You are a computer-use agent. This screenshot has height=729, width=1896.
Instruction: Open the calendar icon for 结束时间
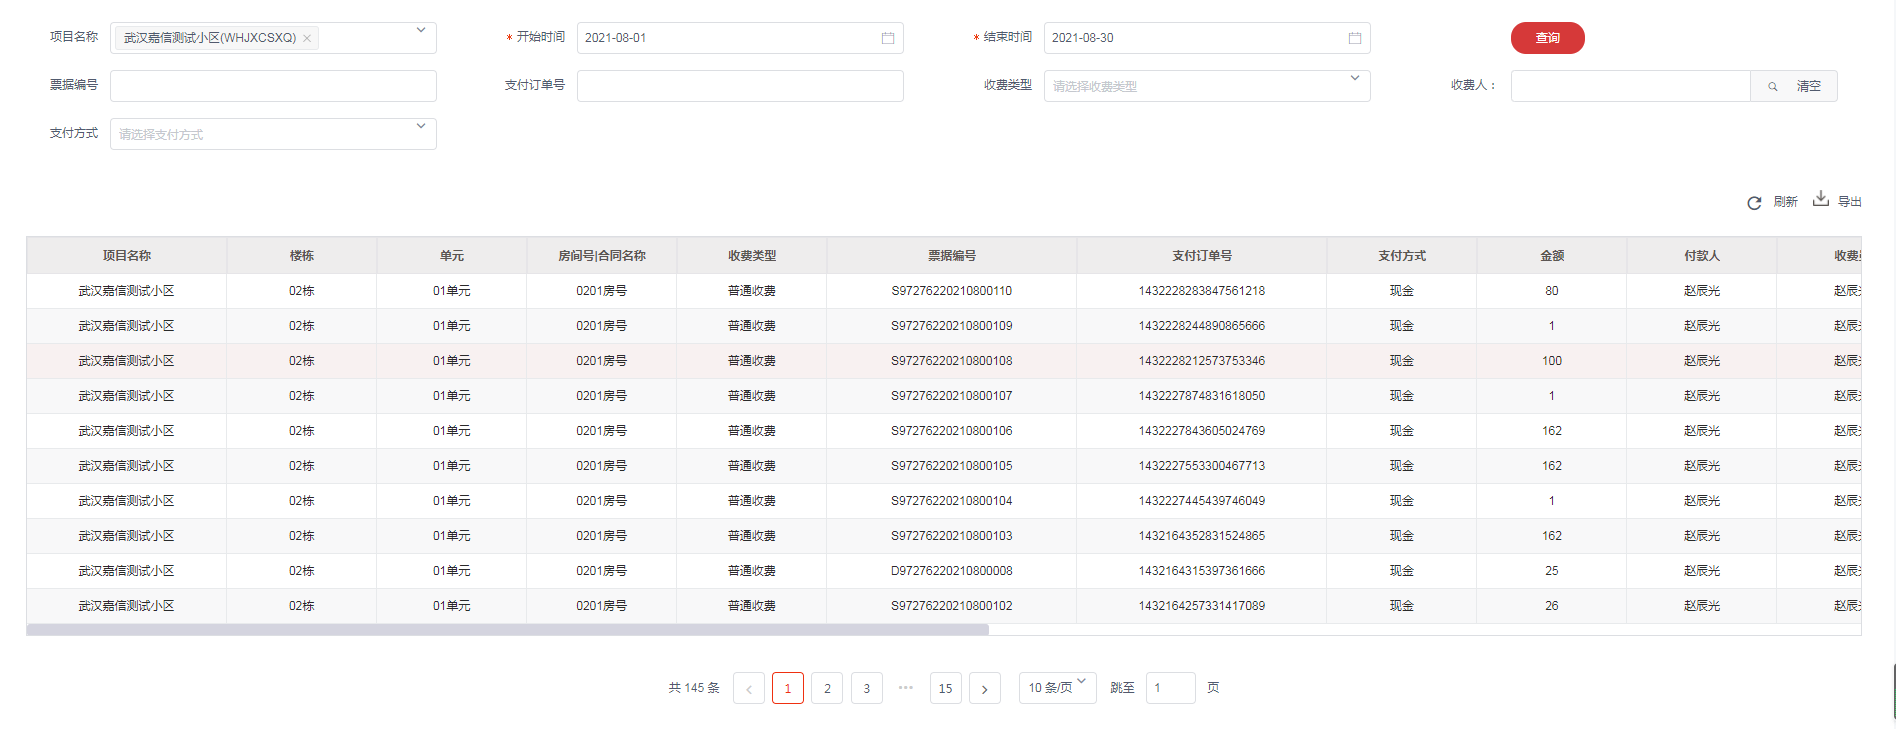pos(1354,38)
